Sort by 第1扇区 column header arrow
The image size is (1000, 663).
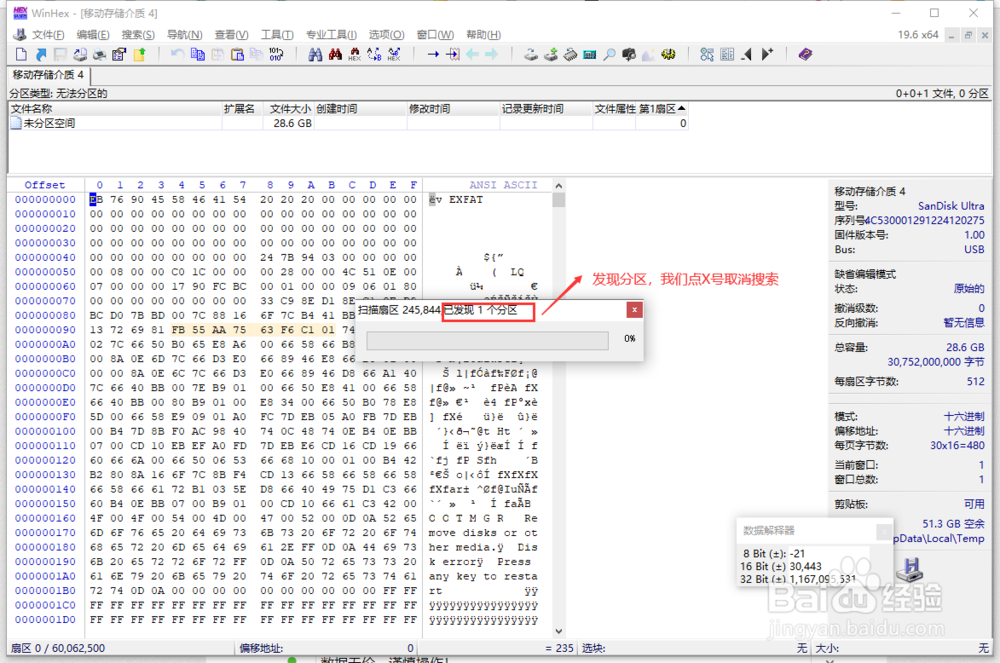click(x=682, y=108)
